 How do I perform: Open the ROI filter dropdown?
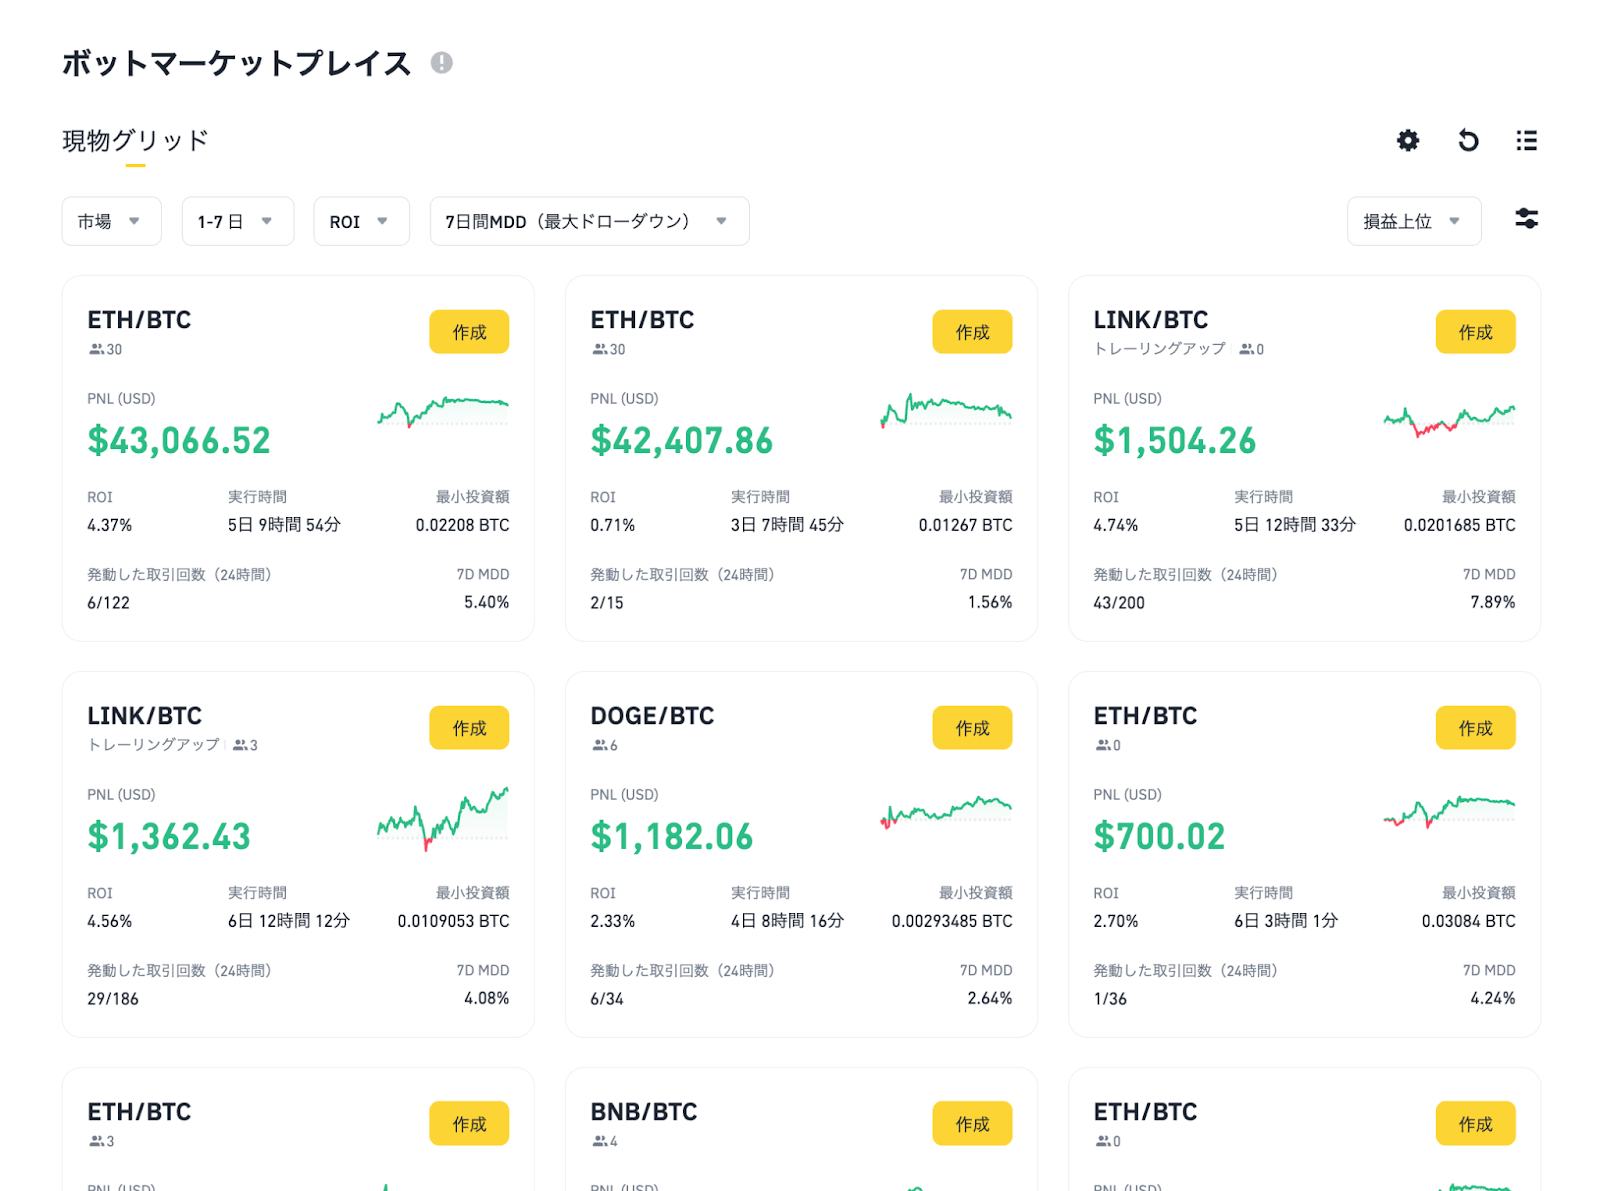(361, 221)
